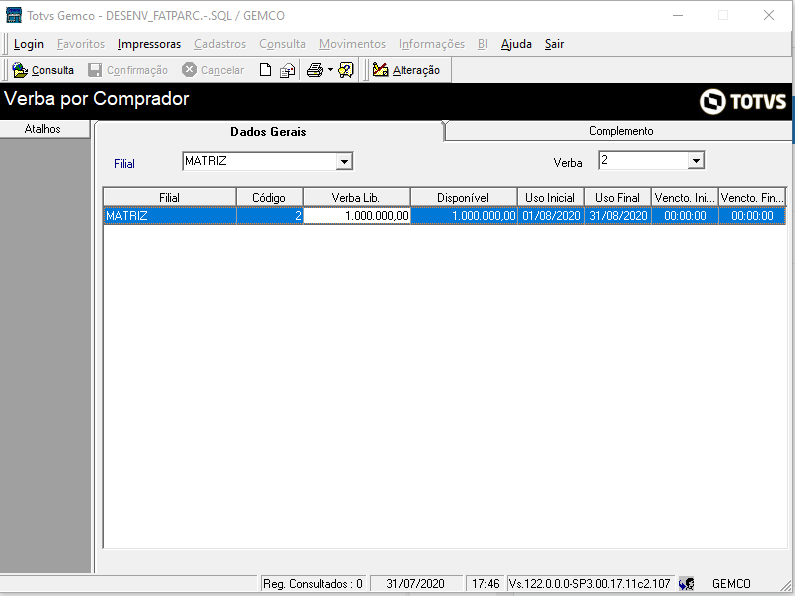
Task: Click the status bar time 17:46
Action: pyautogui.click(x=486, y=584)
